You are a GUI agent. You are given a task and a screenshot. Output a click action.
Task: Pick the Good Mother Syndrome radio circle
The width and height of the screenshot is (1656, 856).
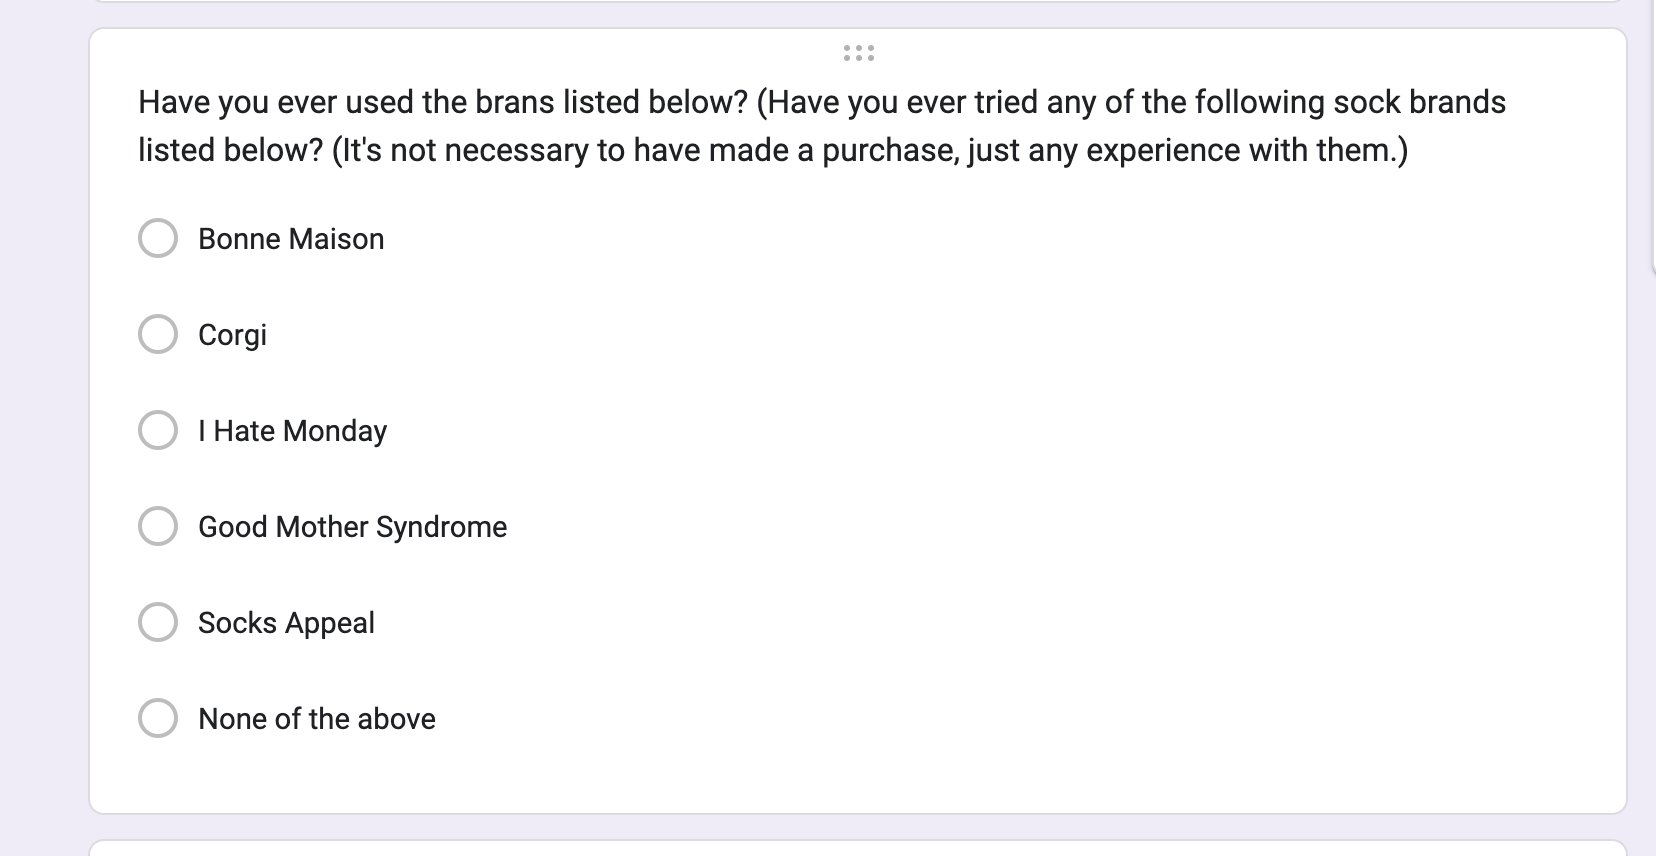(x=158, y=527)
